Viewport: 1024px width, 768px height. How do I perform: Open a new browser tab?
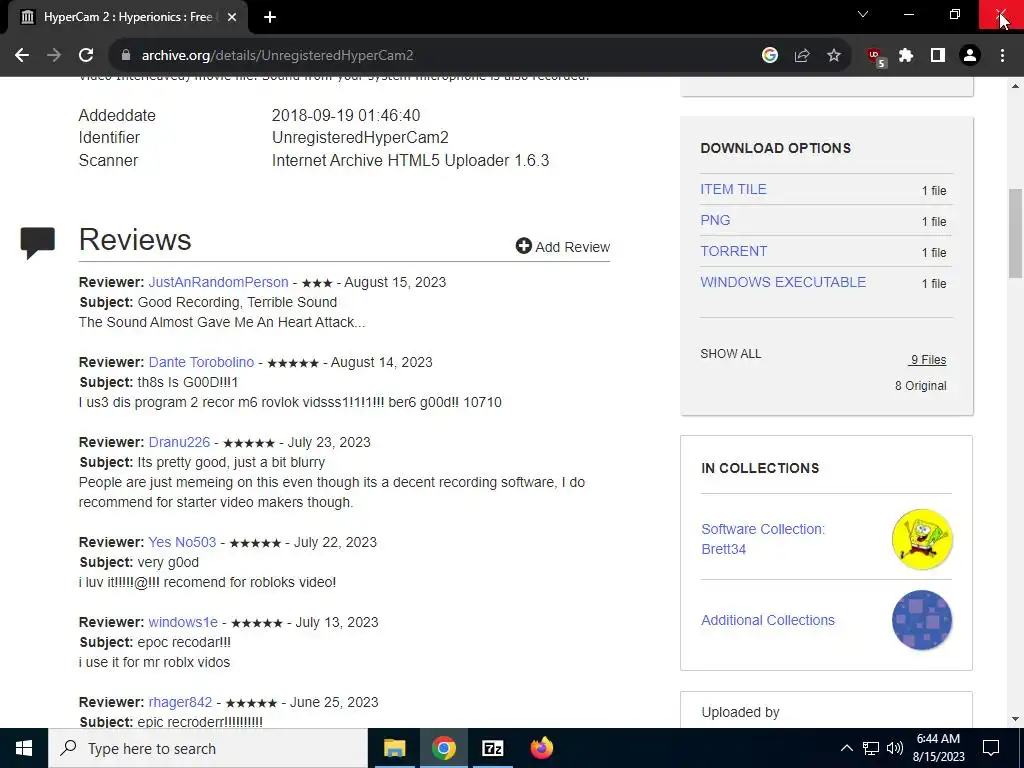tap(270, 17)
